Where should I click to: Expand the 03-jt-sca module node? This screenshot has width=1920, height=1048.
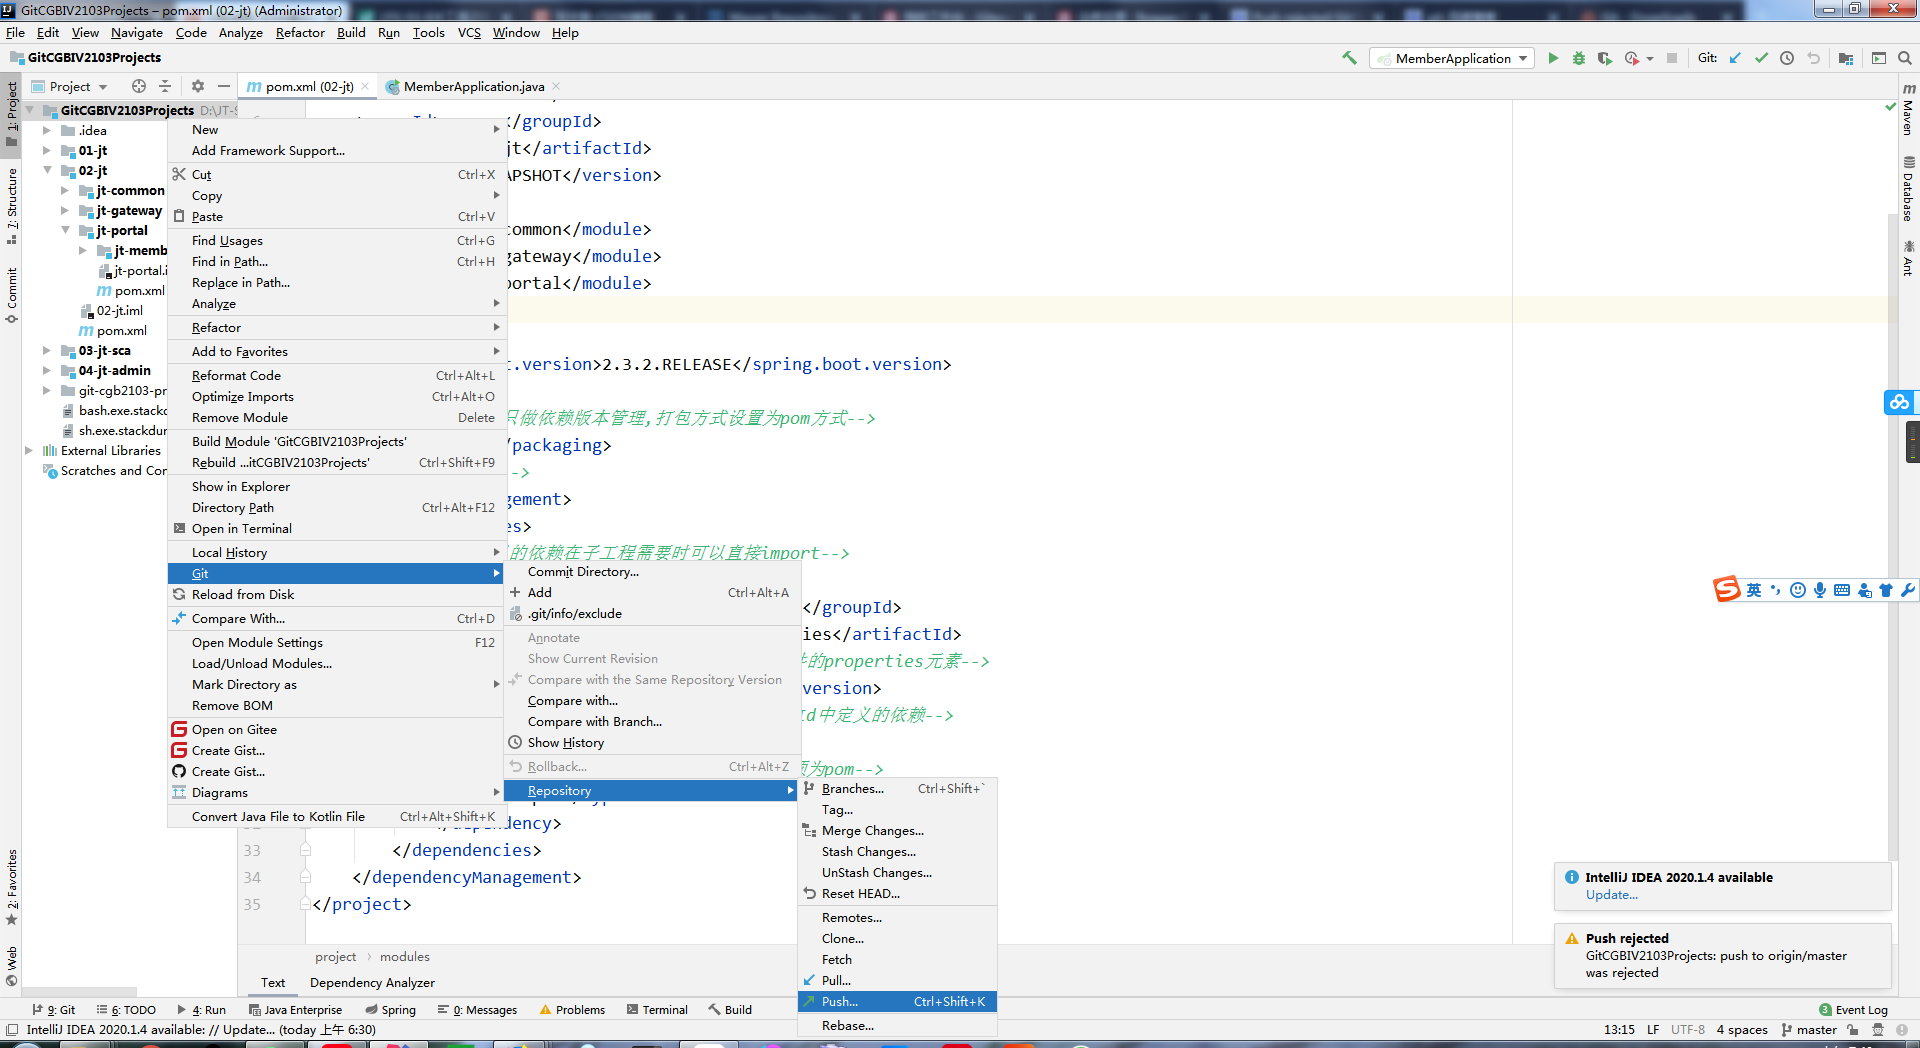coord(46,350)
